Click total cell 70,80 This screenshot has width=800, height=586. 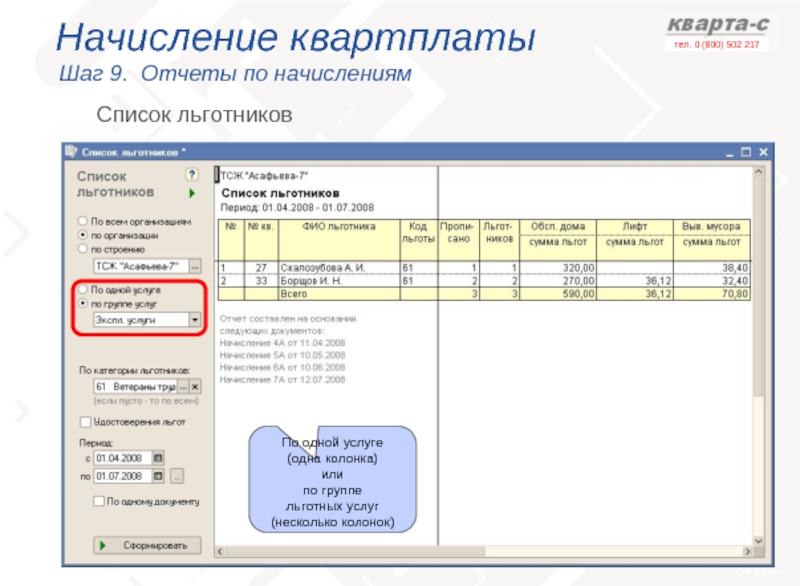point(711,294)
